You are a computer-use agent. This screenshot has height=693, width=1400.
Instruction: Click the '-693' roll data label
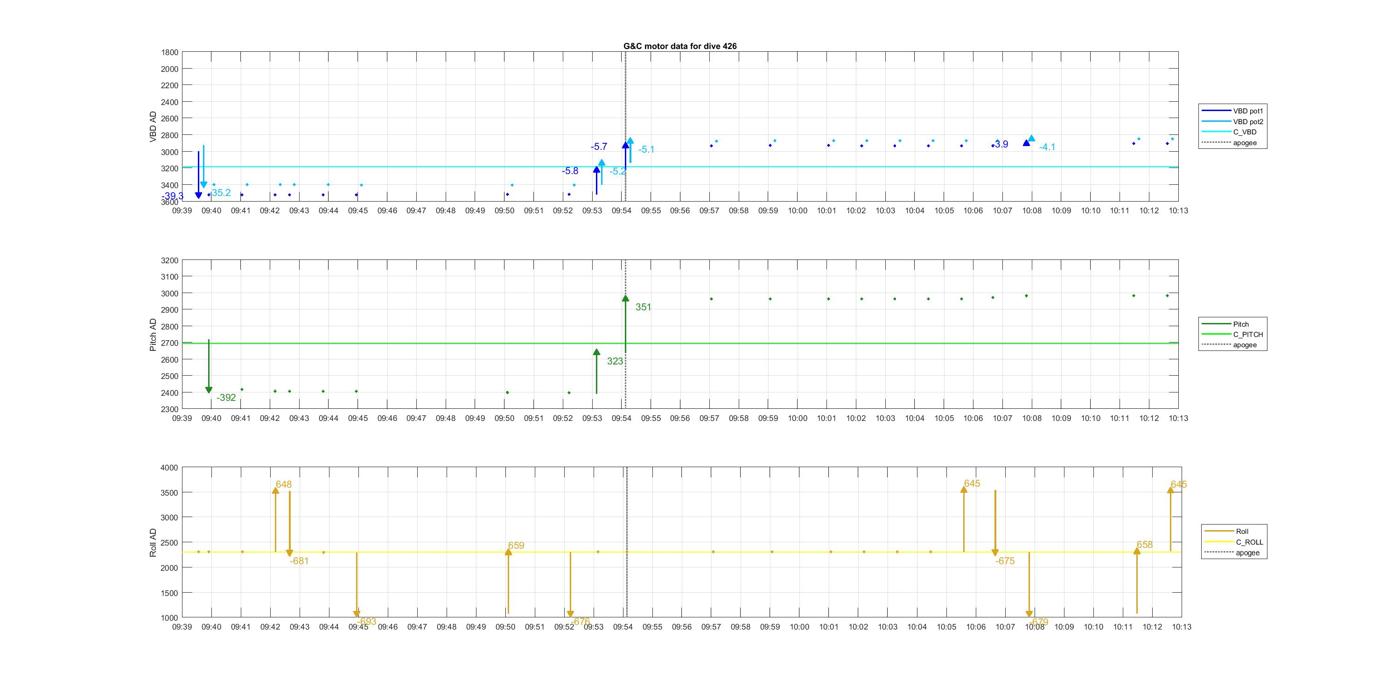(366, 621)
